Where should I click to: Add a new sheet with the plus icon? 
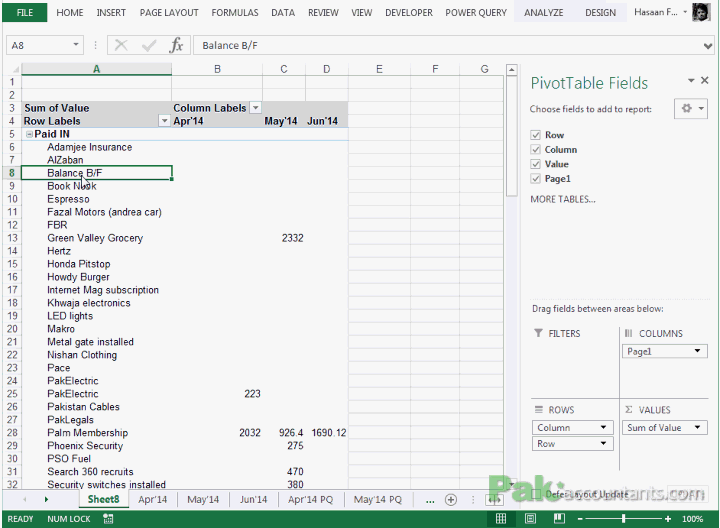451,500
